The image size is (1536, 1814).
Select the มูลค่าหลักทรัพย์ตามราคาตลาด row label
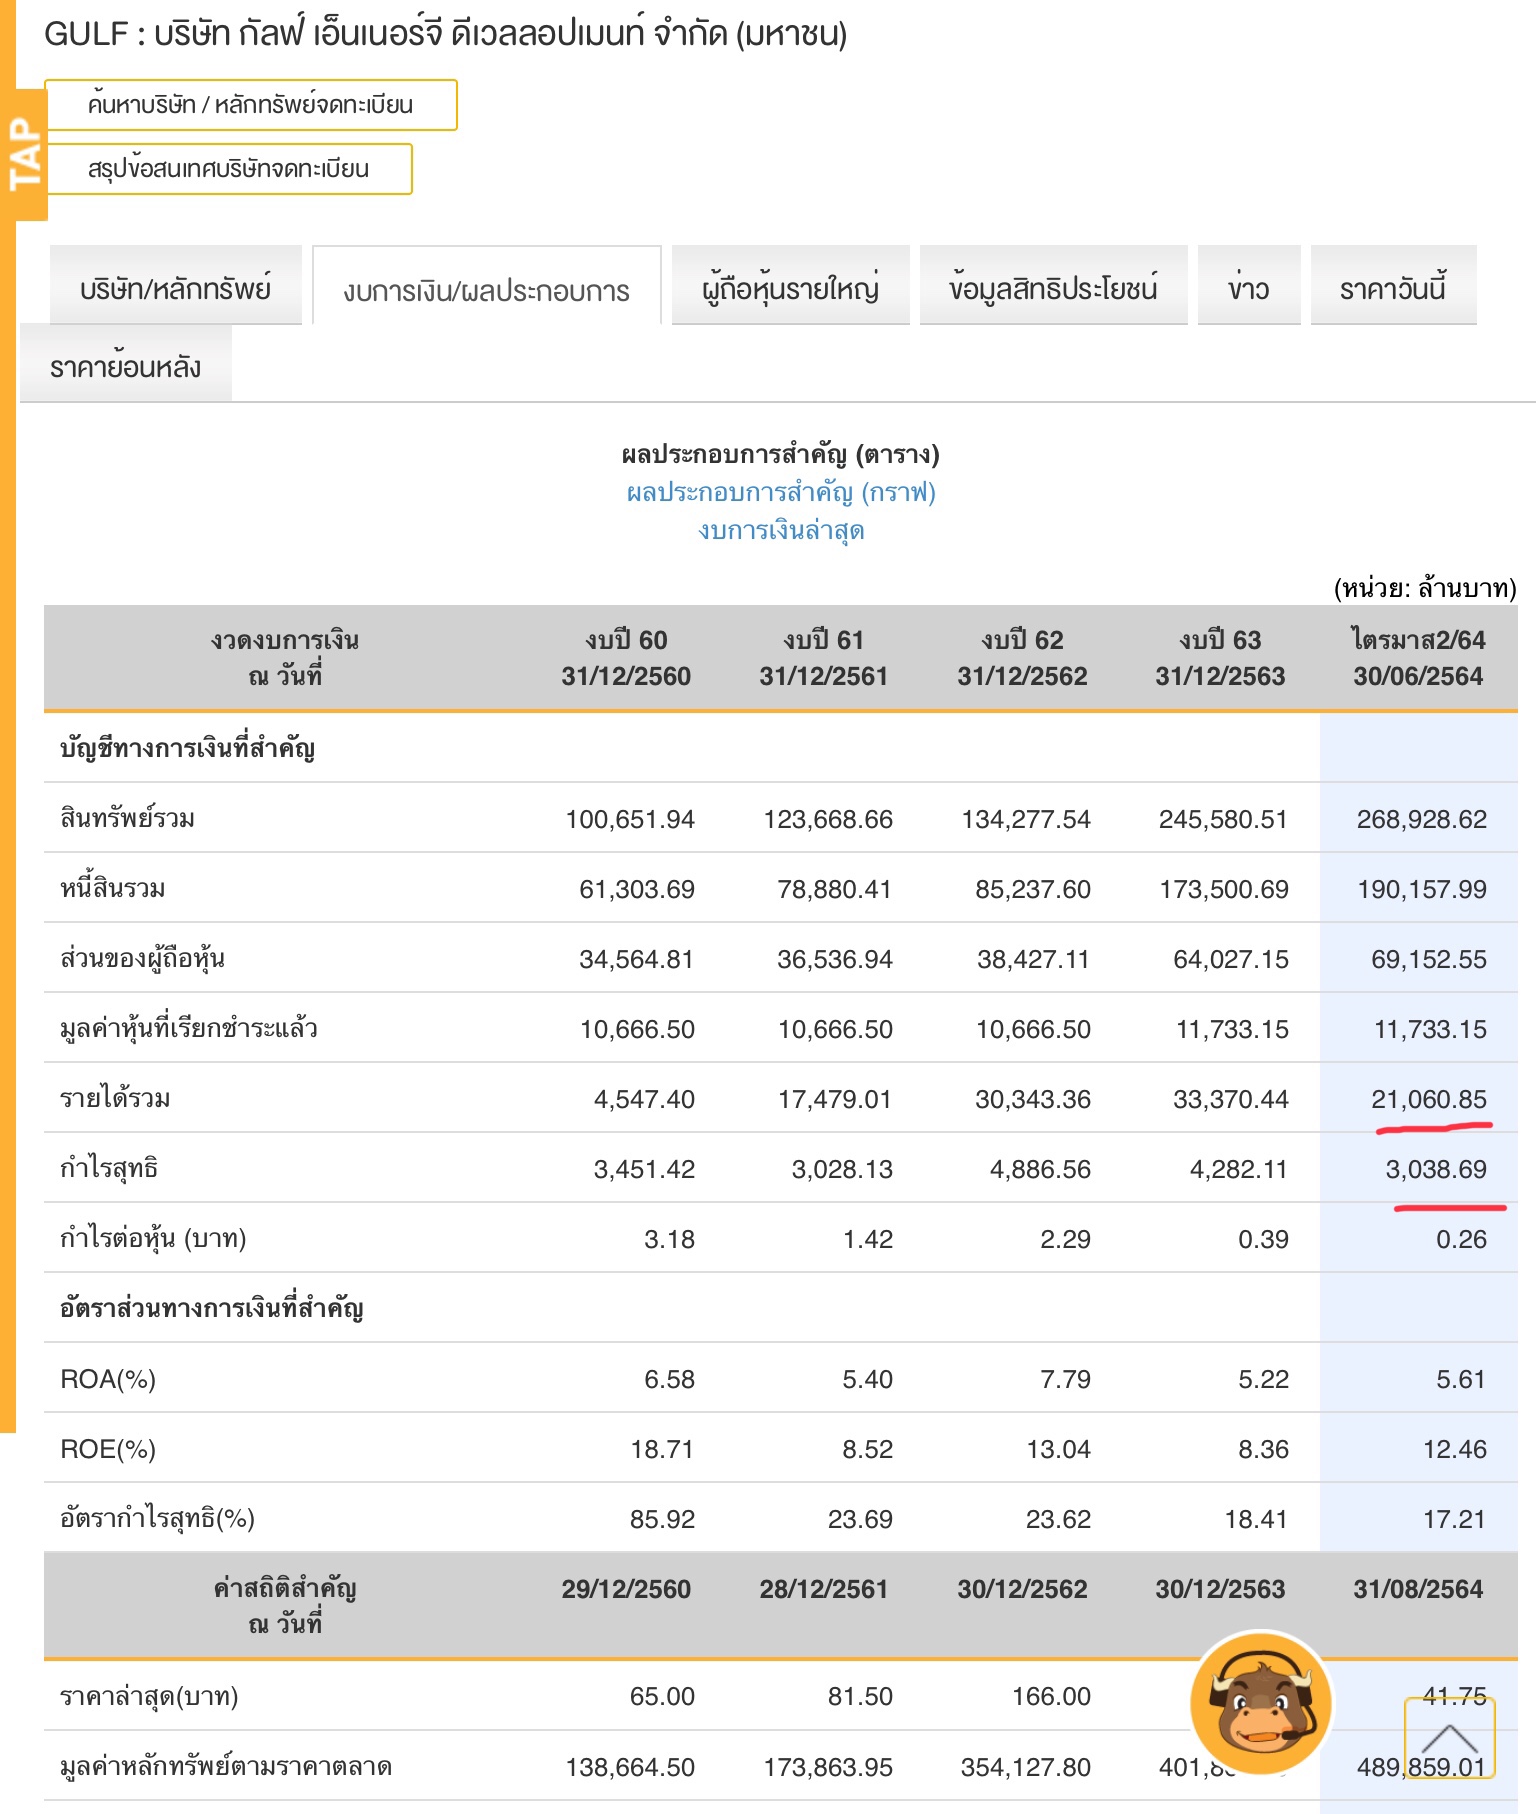[226, 1766]
